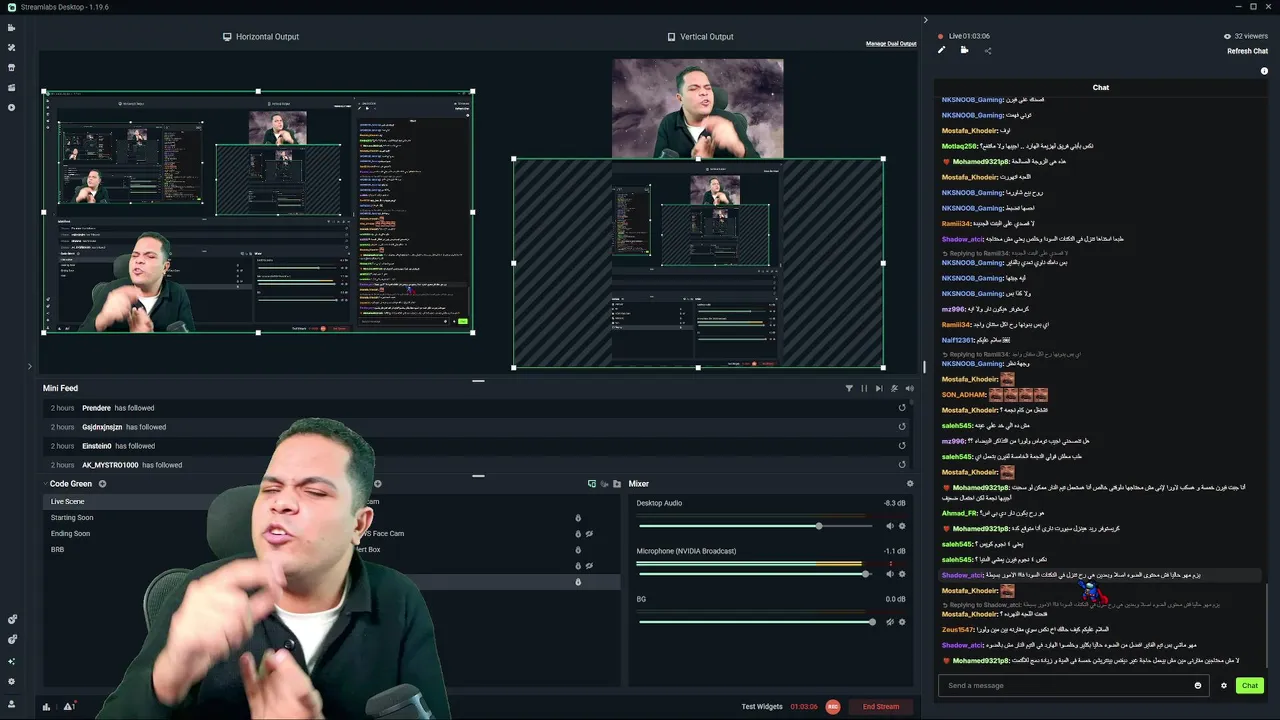1280x720 pixels.
Task: Click Manage Dual Output link
Action: [891, 44]
